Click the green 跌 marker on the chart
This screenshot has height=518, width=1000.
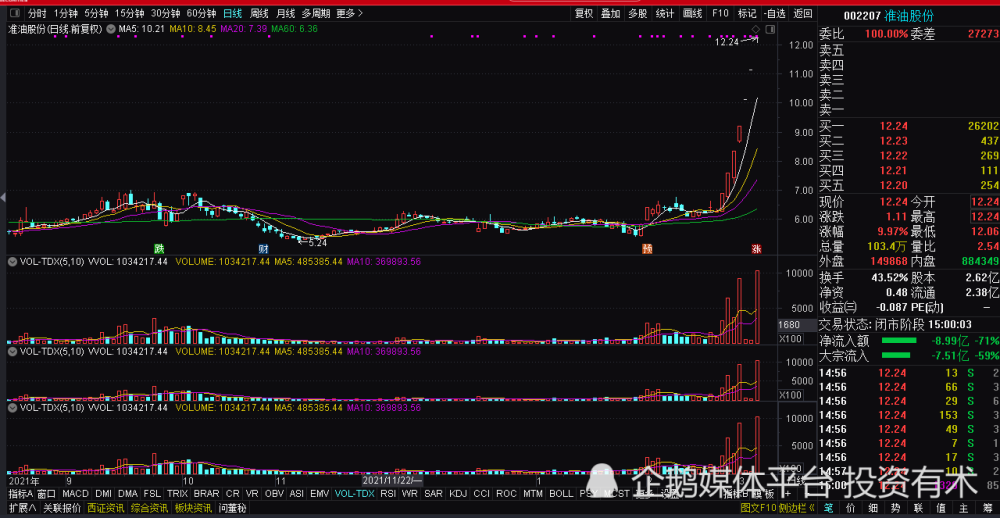[x=159, y=248]
